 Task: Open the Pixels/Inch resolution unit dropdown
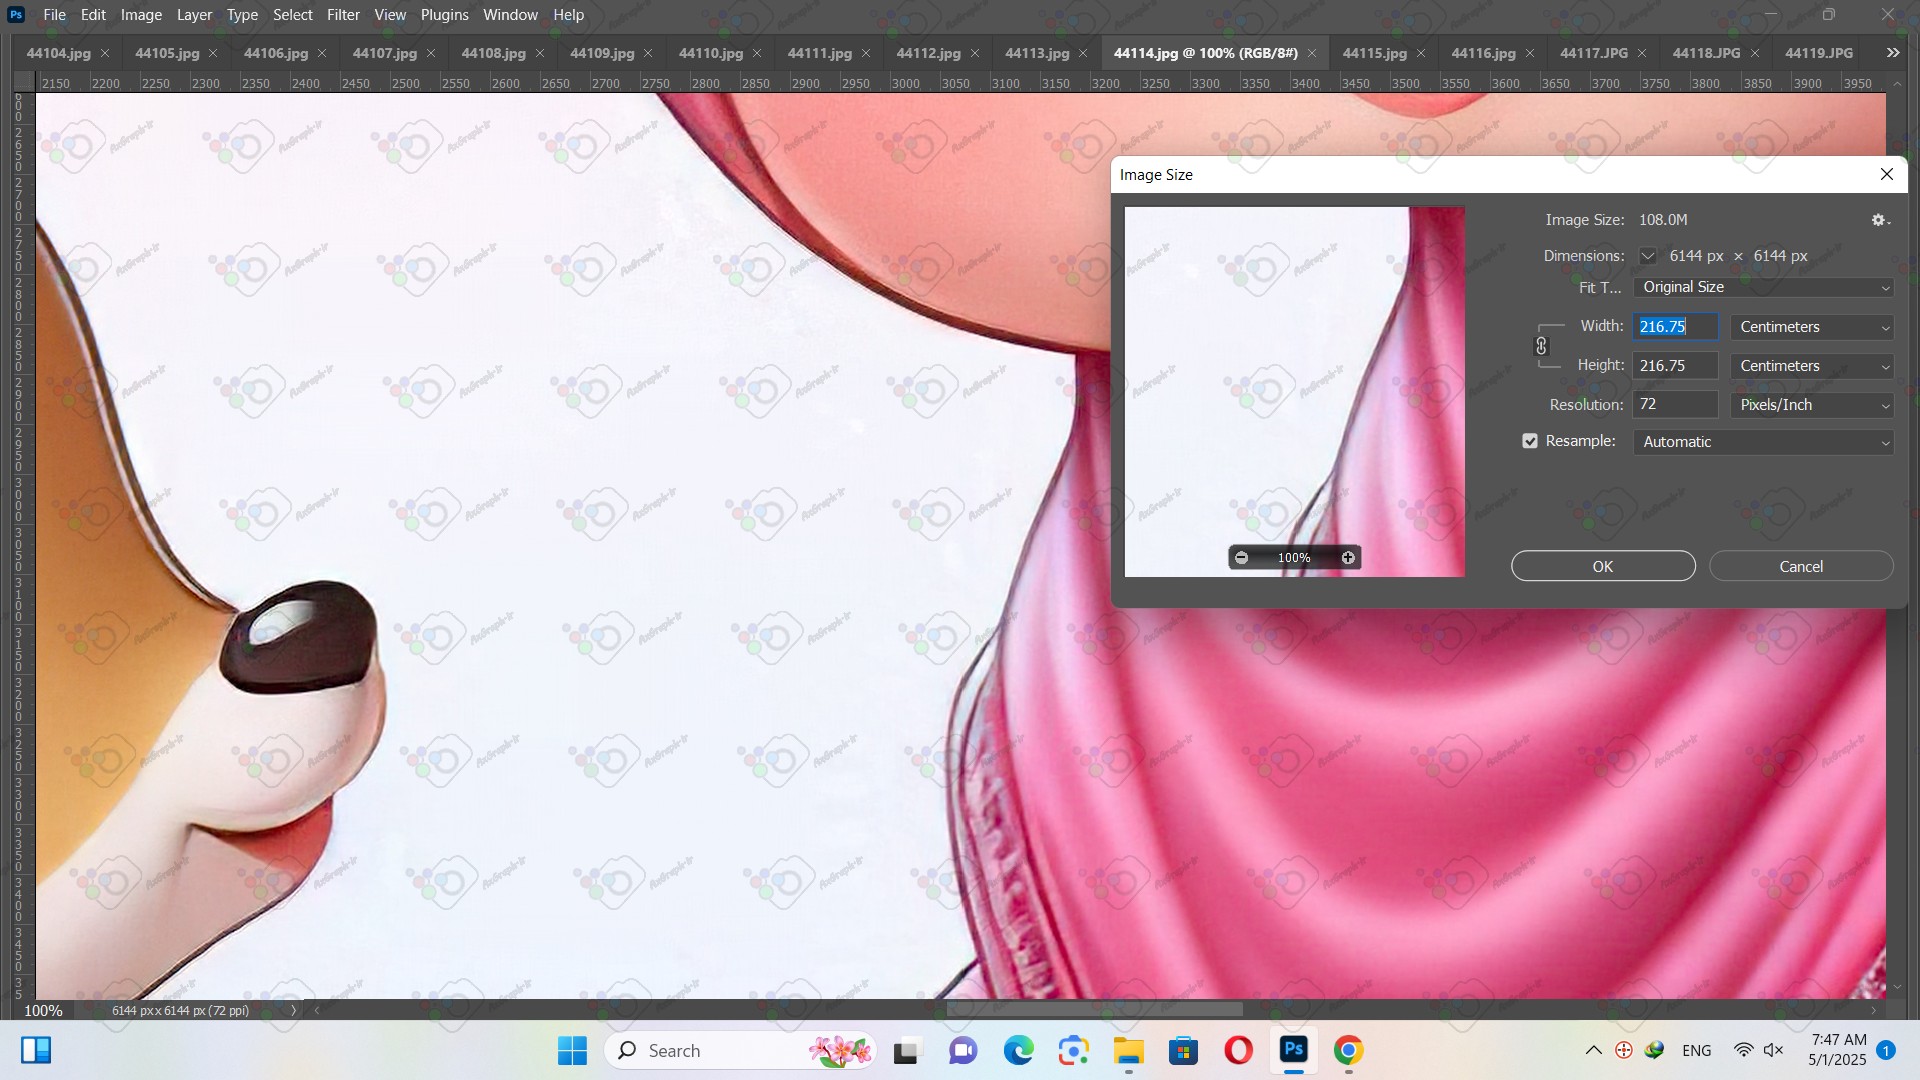click(1812, 405)
